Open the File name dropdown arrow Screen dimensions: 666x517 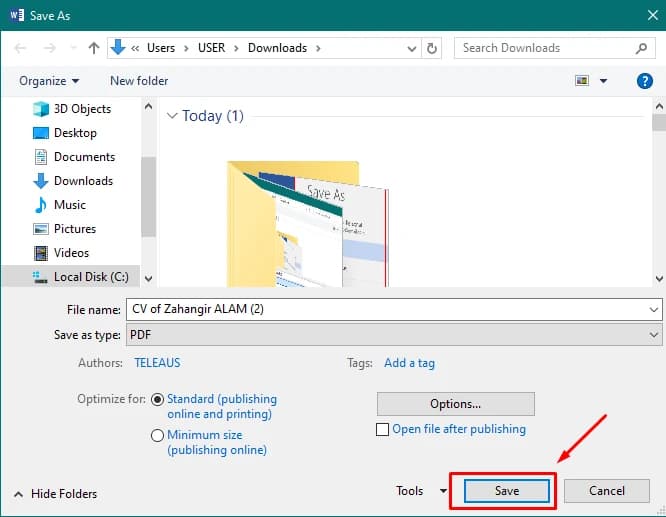click(x=654, y=309)
